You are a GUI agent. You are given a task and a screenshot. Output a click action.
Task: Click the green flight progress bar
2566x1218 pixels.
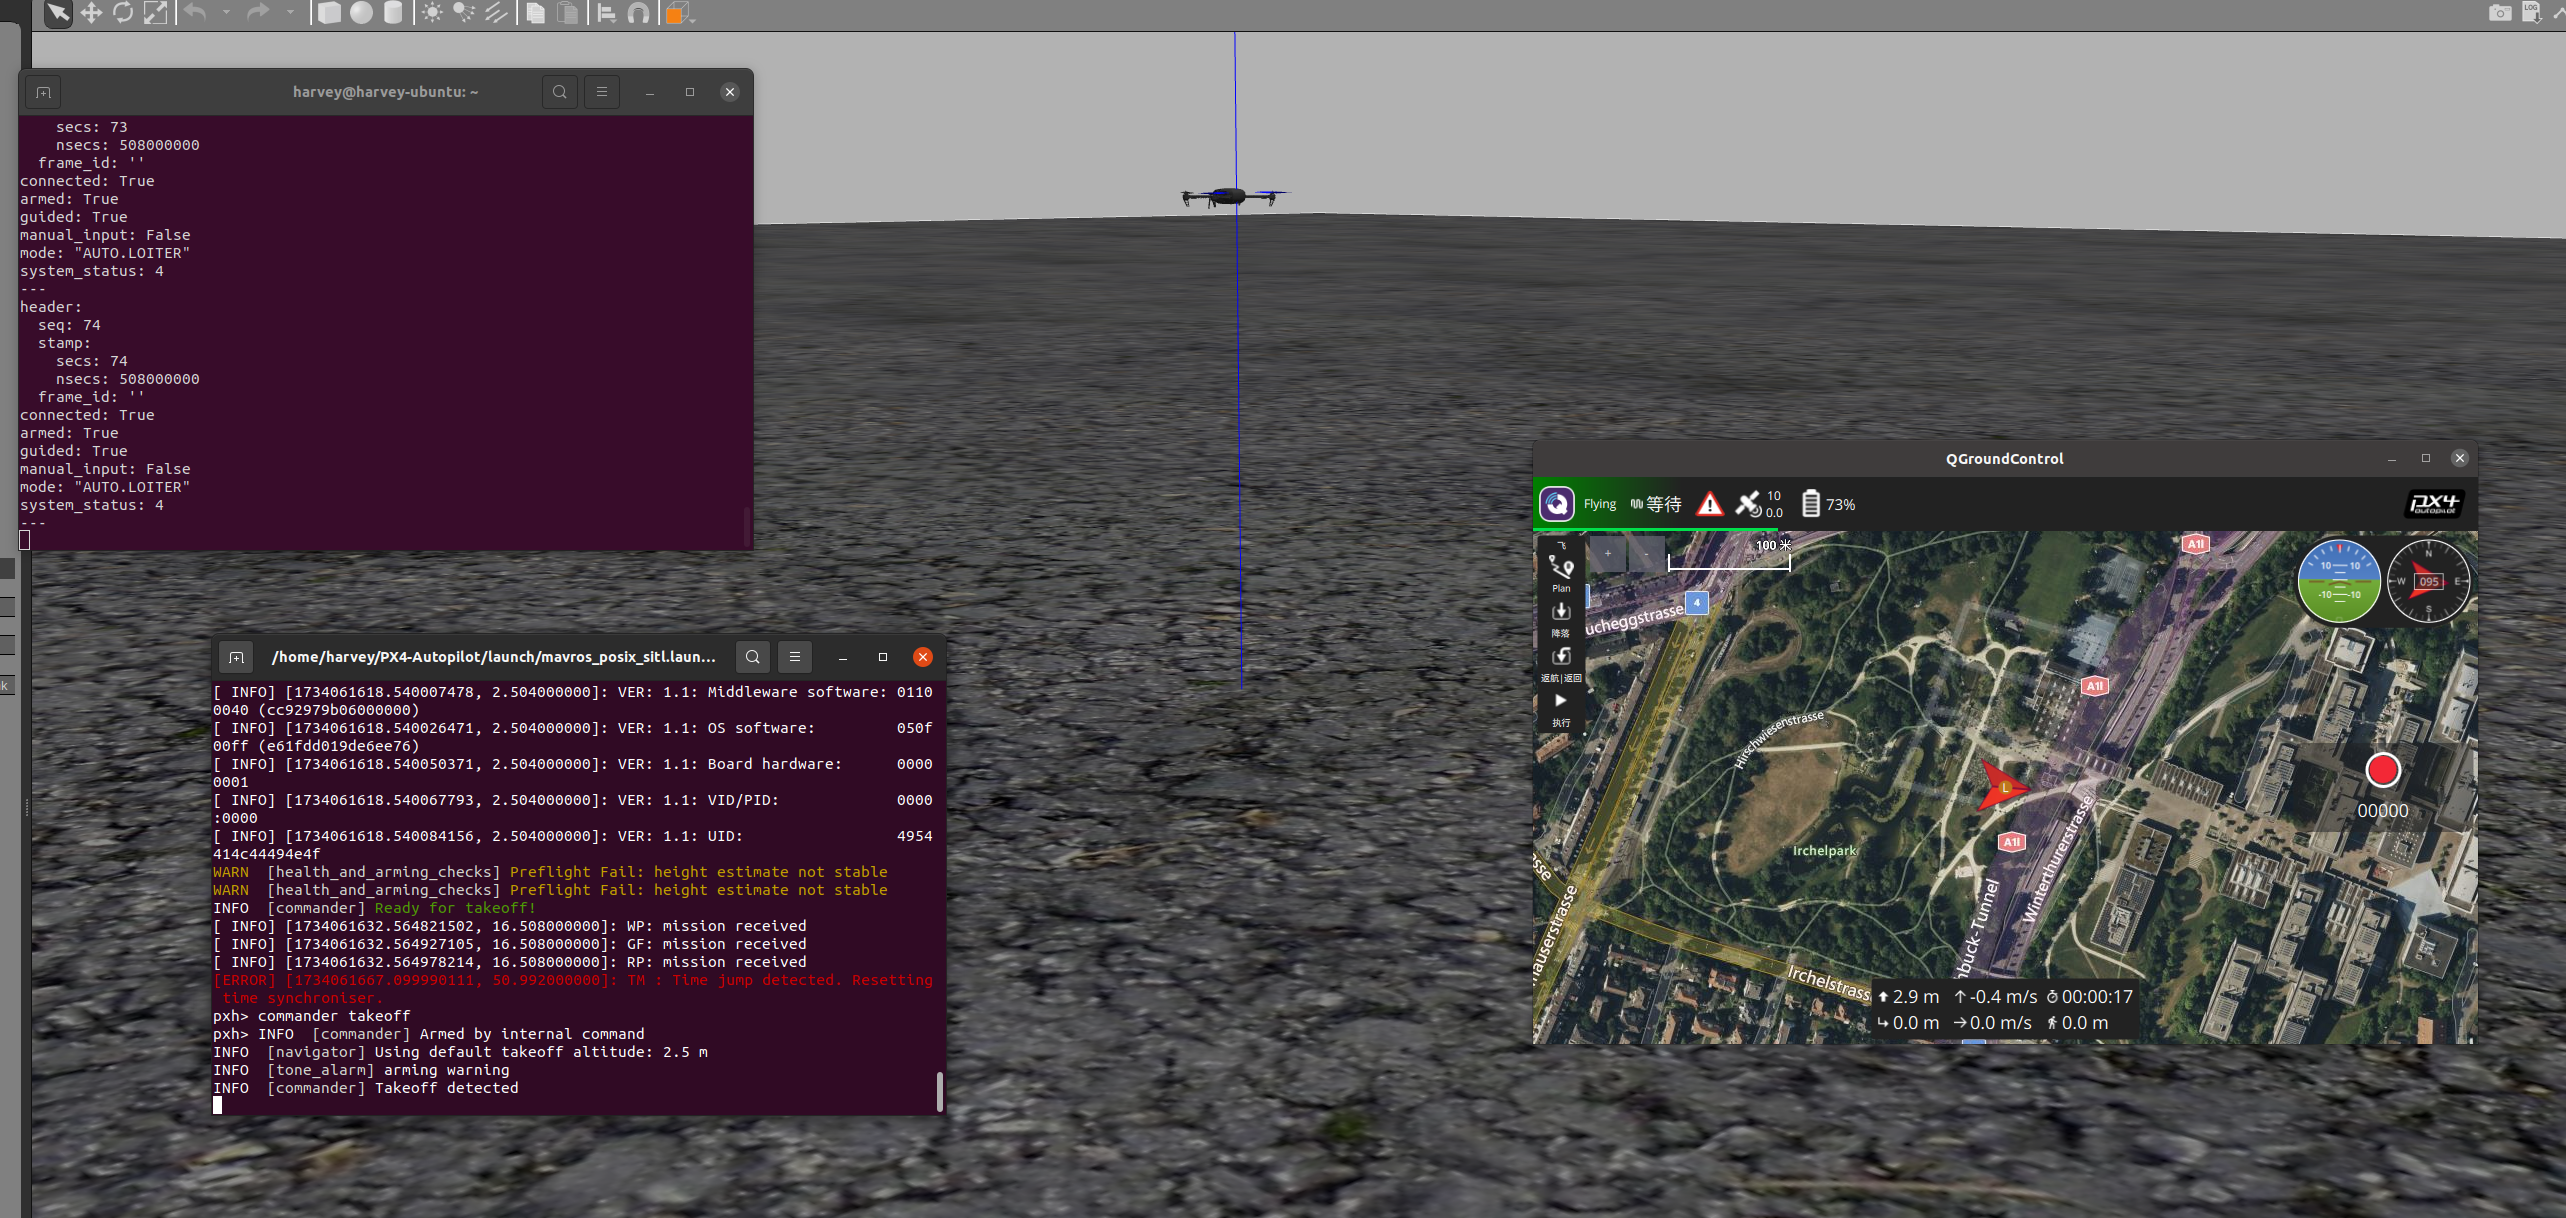[1656, 528]
